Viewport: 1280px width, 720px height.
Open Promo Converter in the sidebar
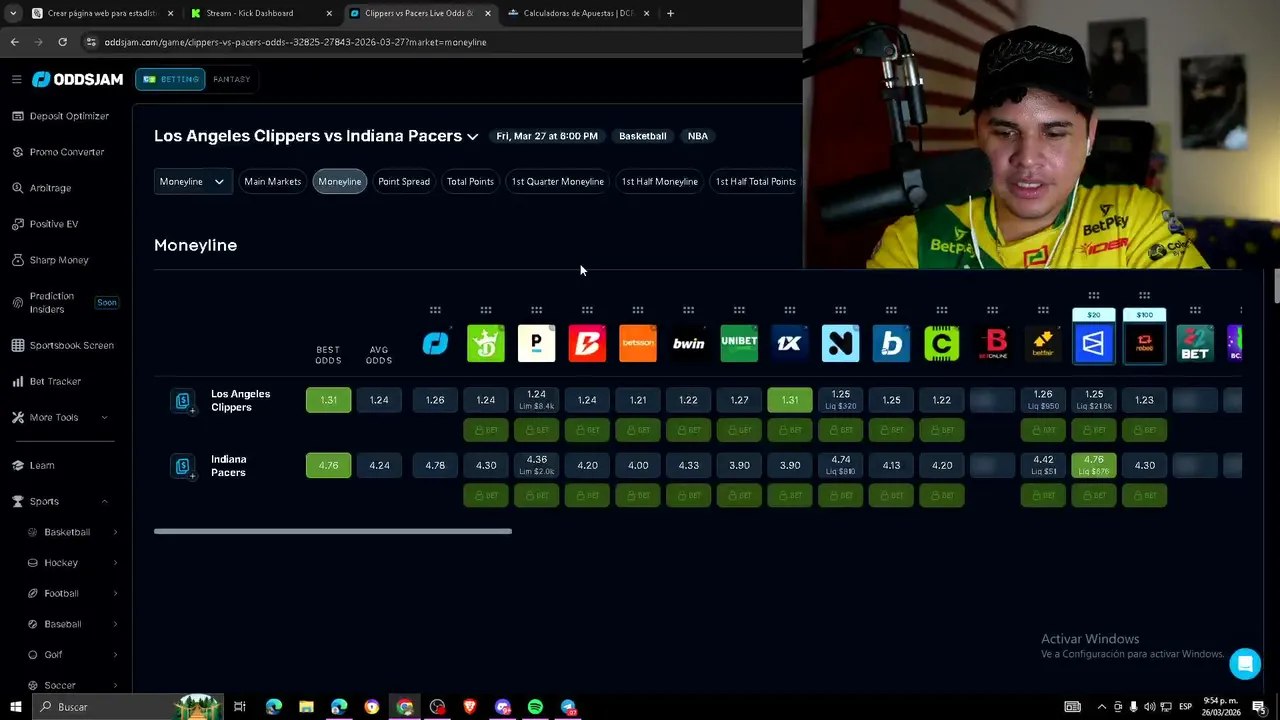(x=66, y=152)
